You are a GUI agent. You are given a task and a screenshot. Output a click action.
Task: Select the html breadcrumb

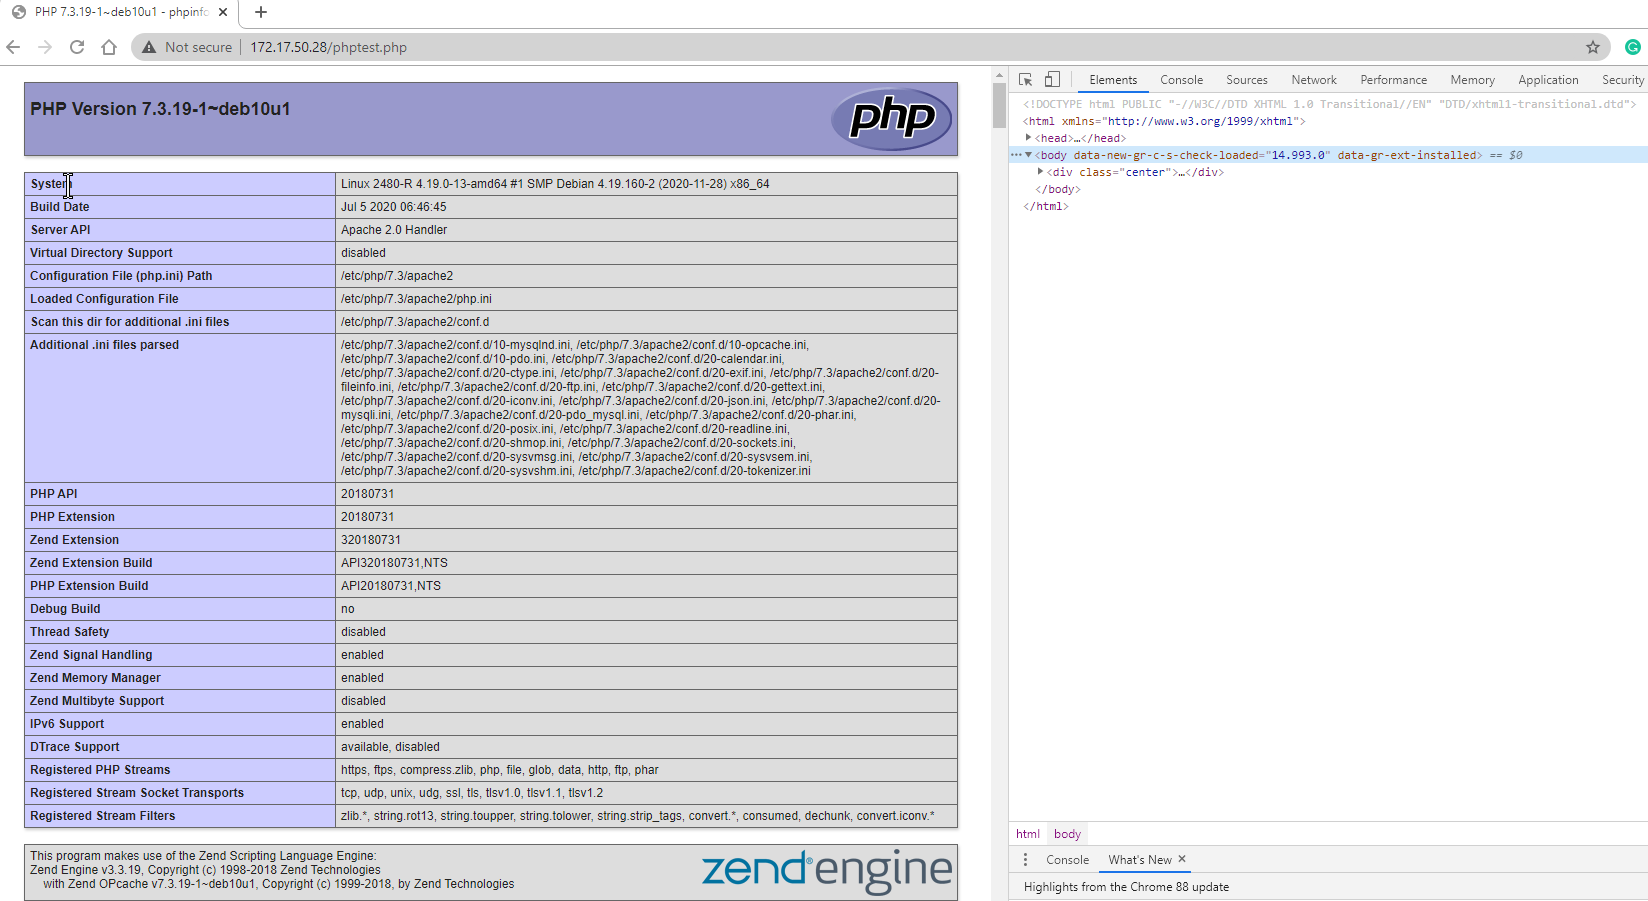[1028, 834]
